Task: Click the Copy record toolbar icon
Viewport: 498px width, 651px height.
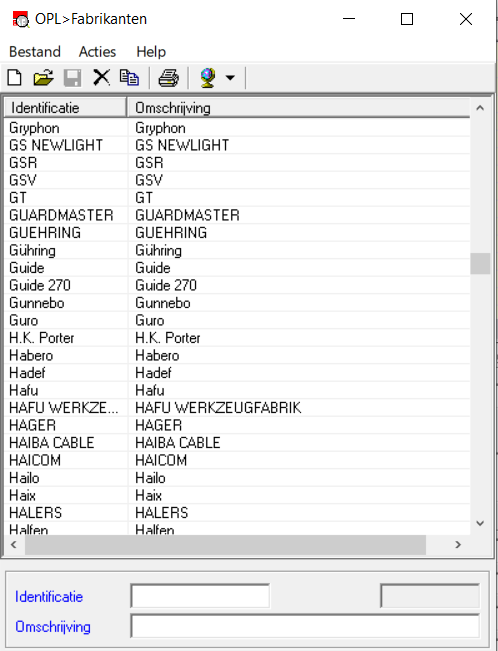Action: click(129, 78)
